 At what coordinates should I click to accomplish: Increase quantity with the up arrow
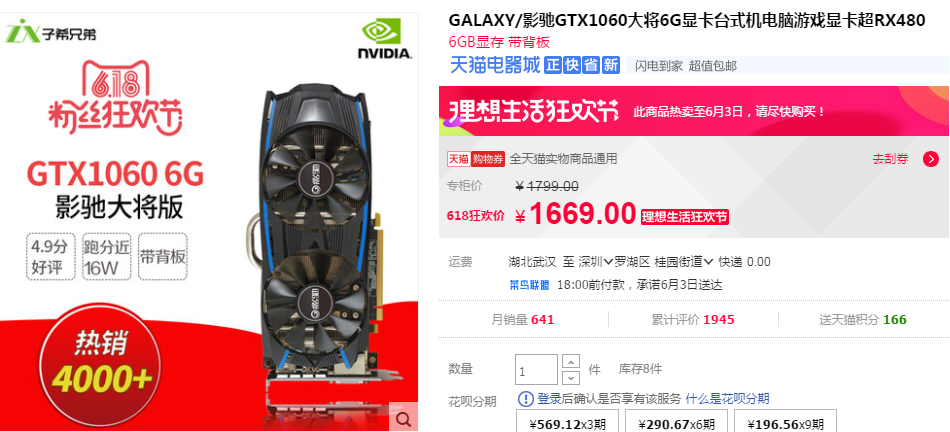[x=571, y=362]
